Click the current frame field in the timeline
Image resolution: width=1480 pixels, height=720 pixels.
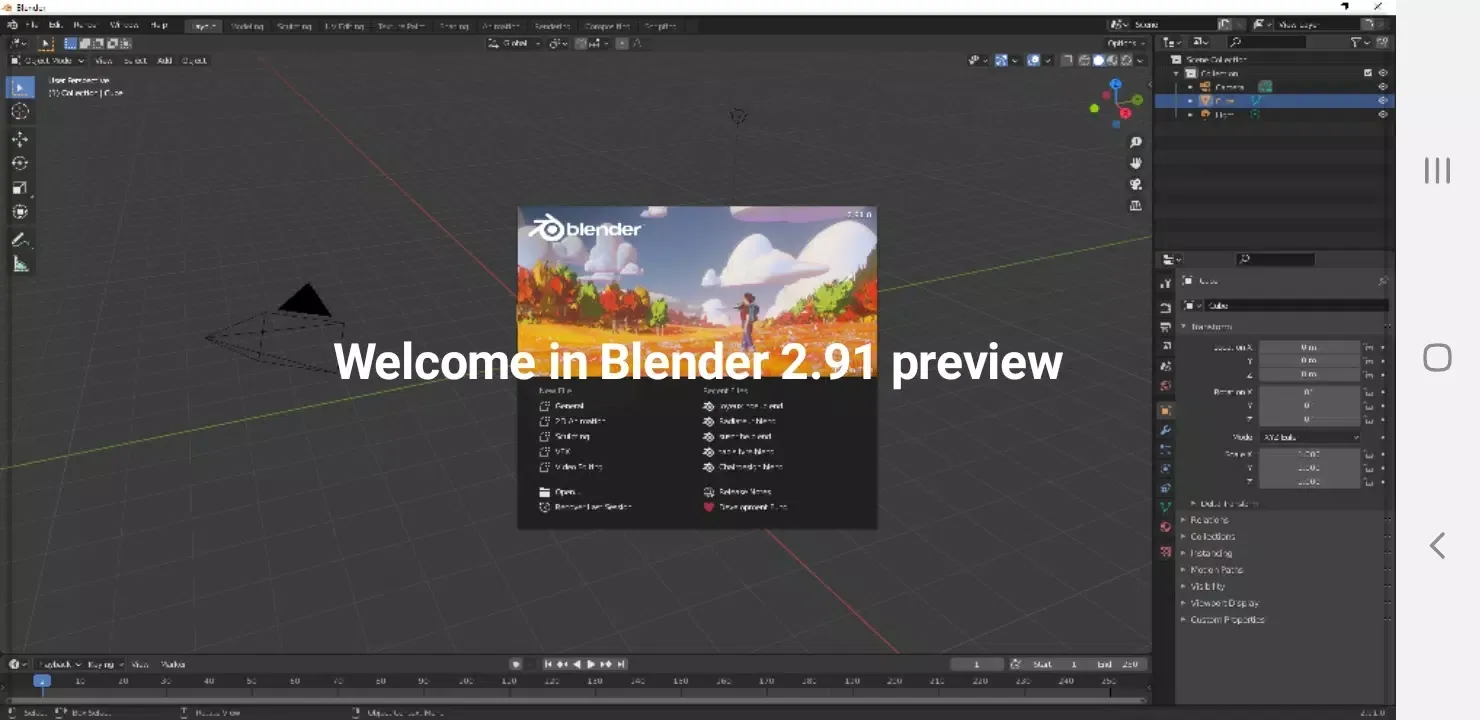pyautogui.click(x=977, y=663)
